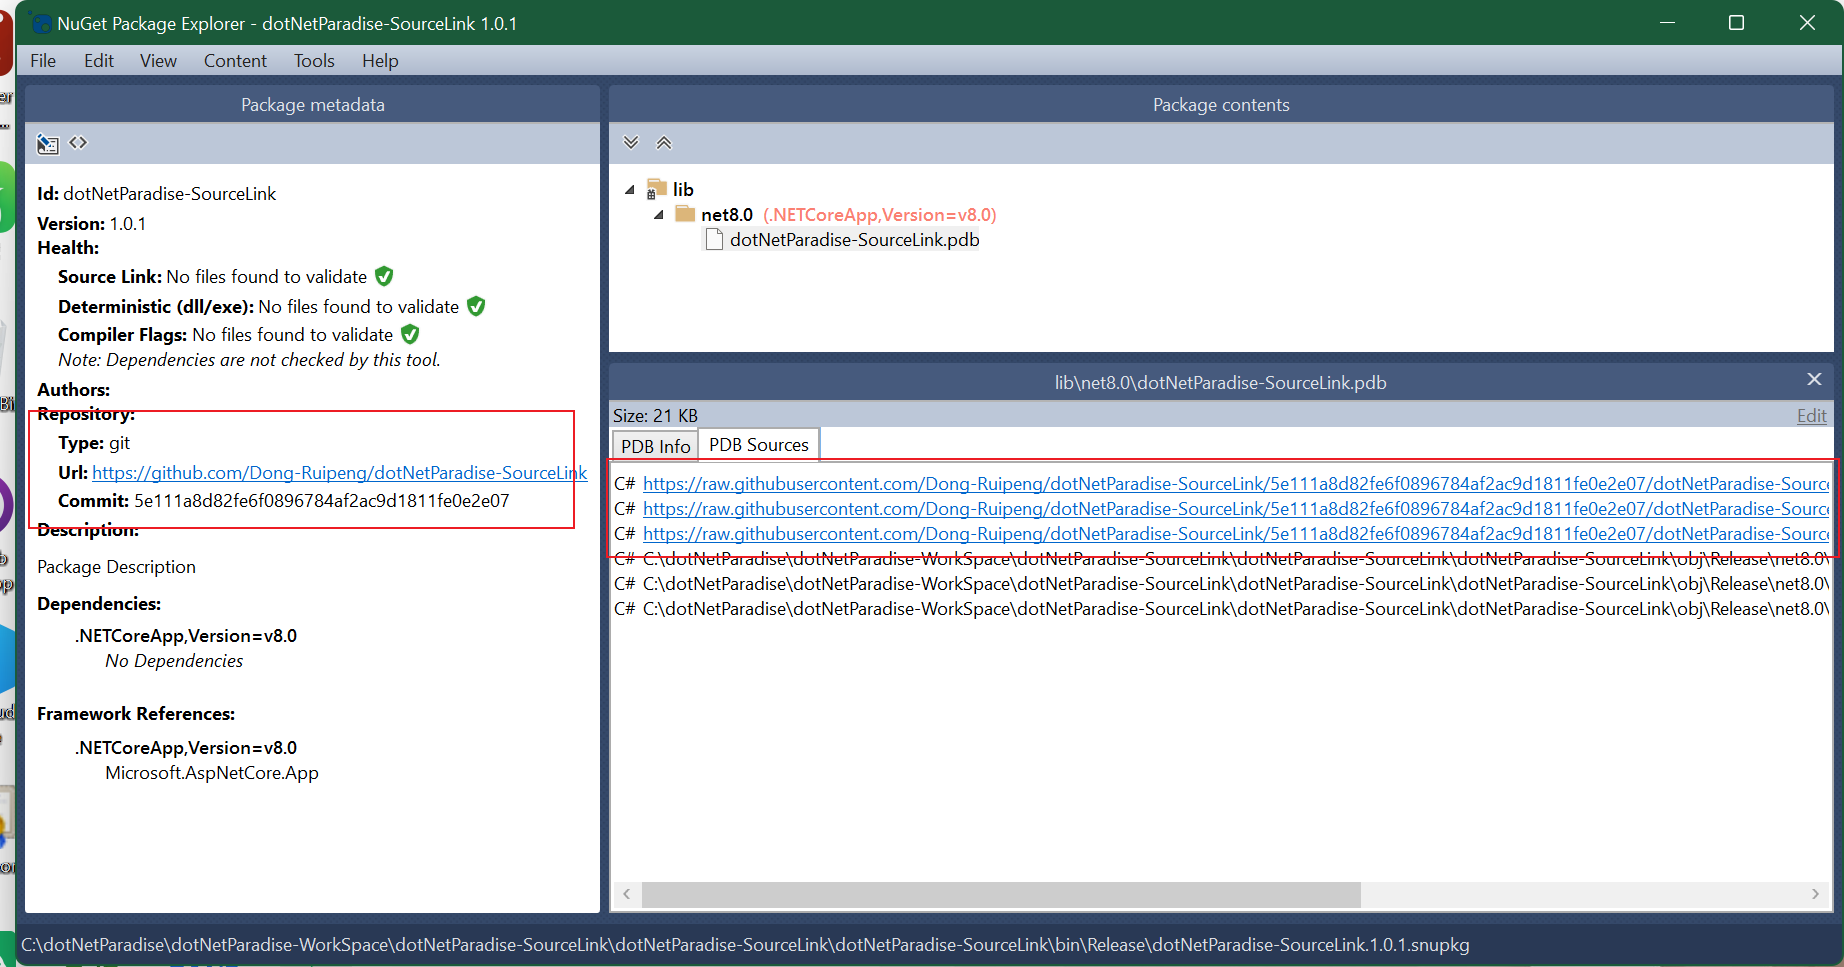The width and height of the screenshot is (1844, 967).
Task: Click Microsoft.AspNetCore.App framework reference
Action: pos(212,773)
